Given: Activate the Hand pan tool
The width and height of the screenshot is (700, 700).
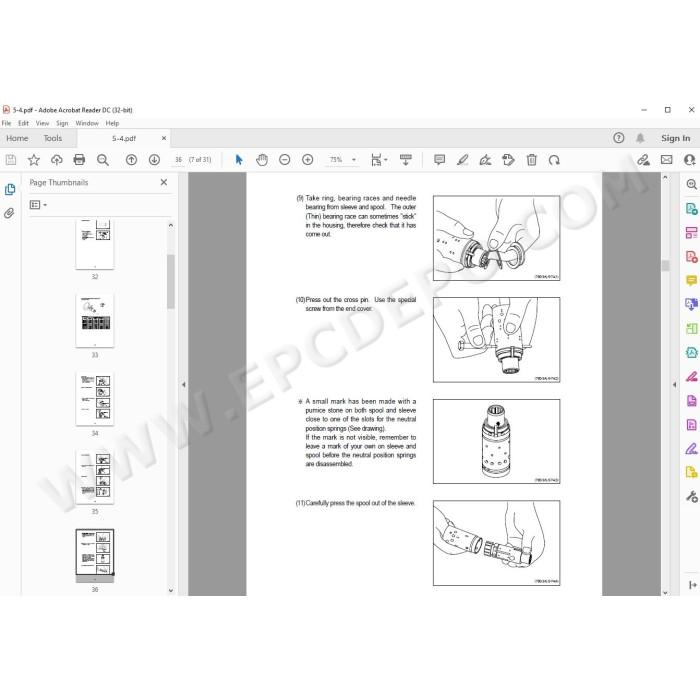Looking at the screenshot, I should [x=262, y=160].
